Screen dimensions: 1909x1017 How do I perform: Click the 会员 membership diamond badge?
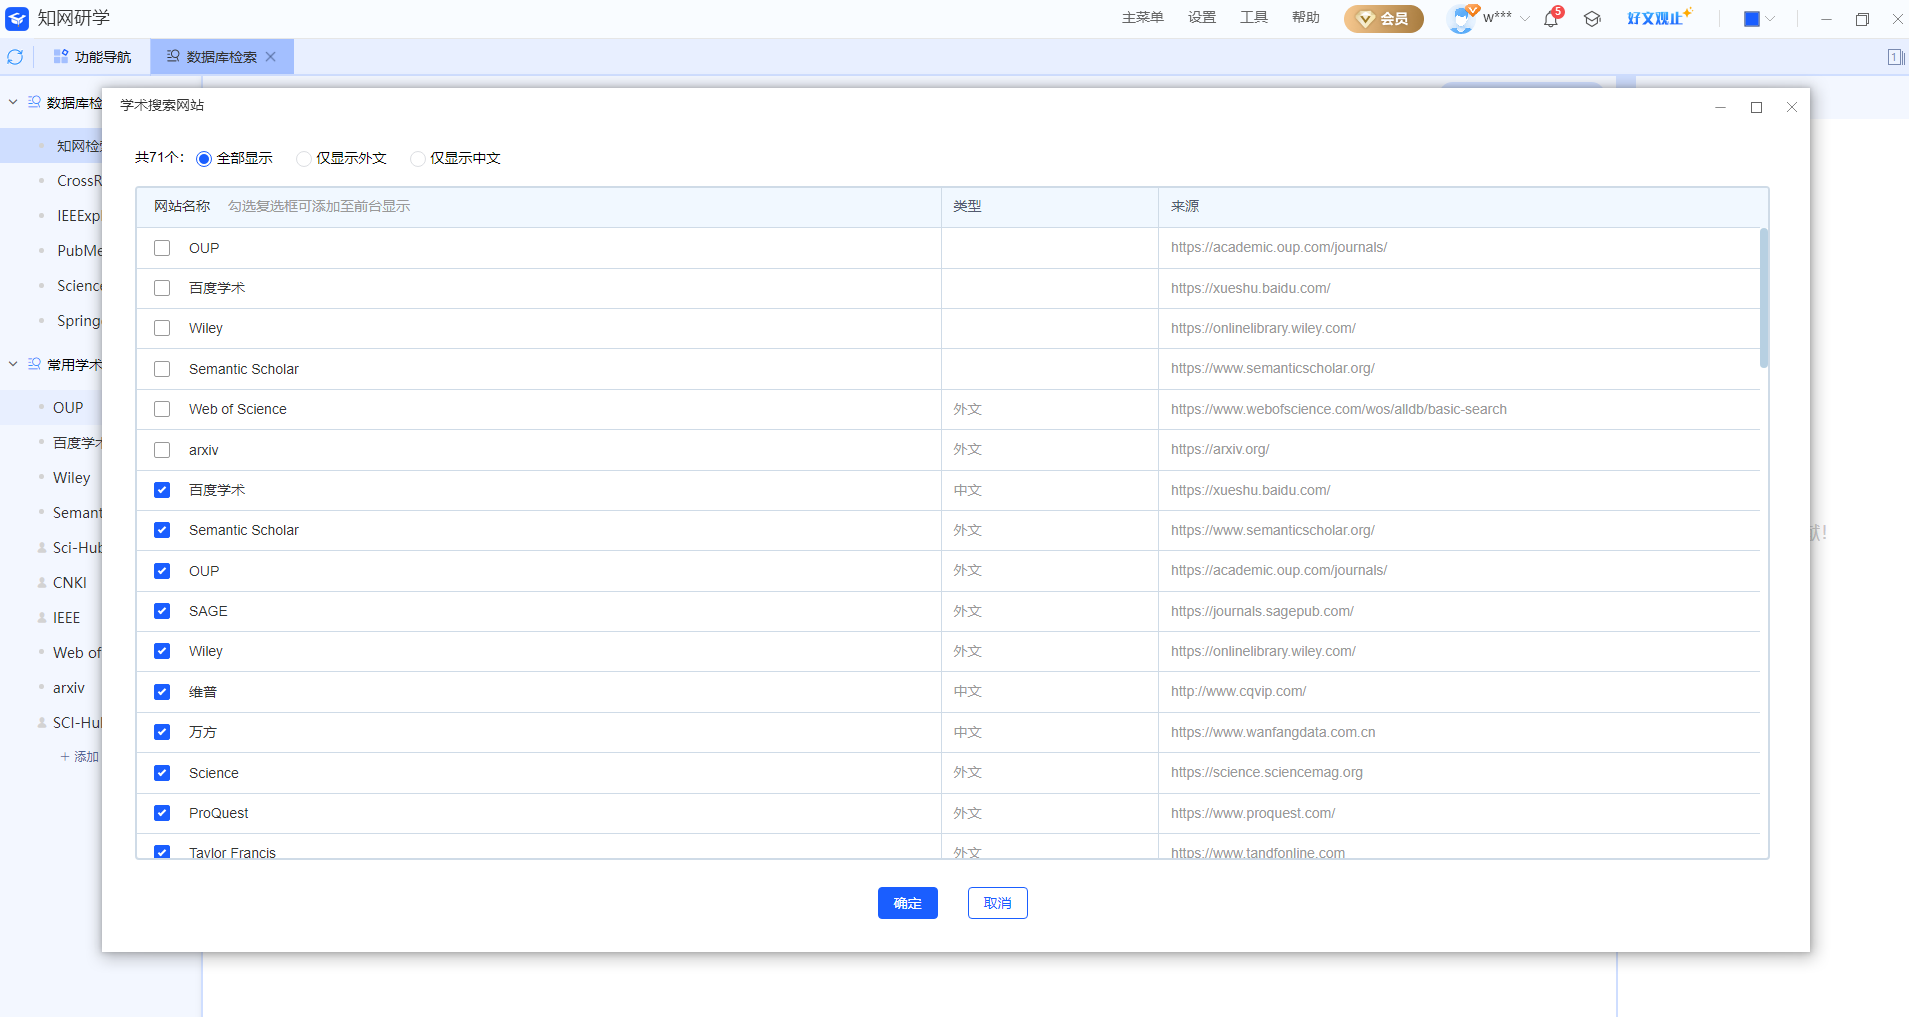point(1383,19)
